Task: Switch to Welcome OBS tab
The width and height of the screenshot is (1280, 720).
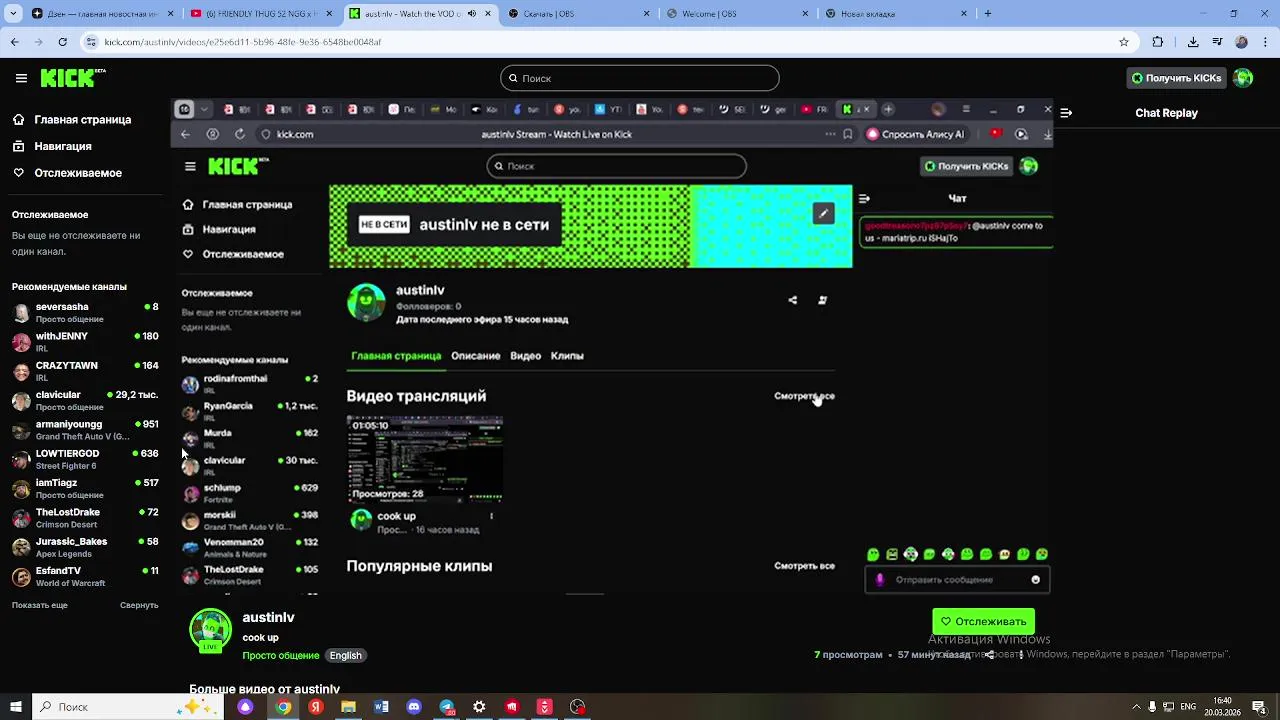Action: click(738, 14)
